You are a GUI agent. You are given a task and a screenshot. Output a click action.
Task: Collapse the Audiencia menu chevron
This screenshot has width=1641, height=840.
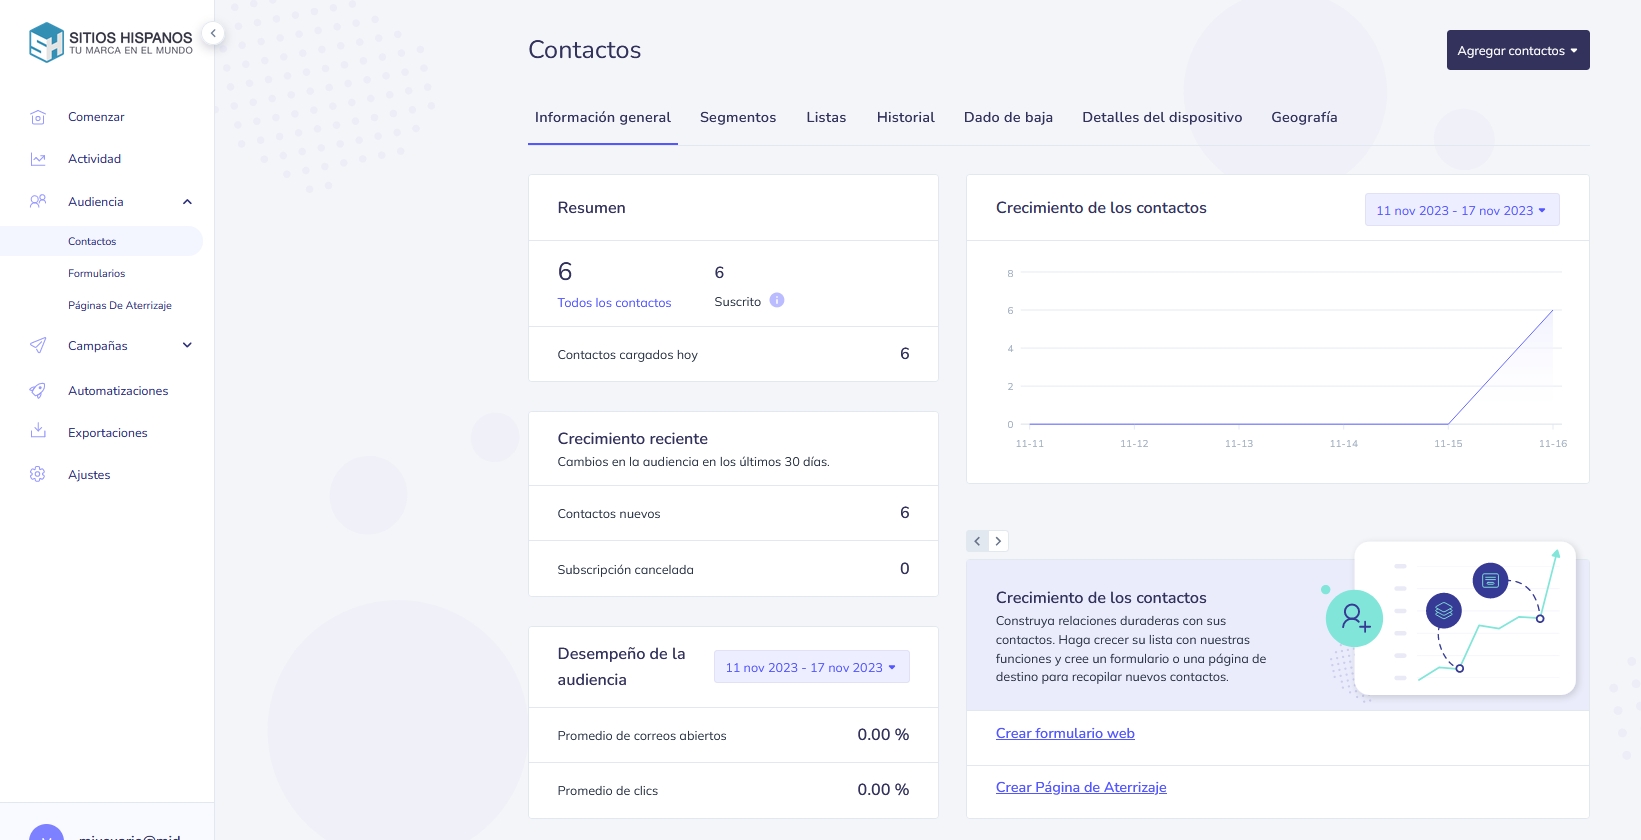(187, 202)
